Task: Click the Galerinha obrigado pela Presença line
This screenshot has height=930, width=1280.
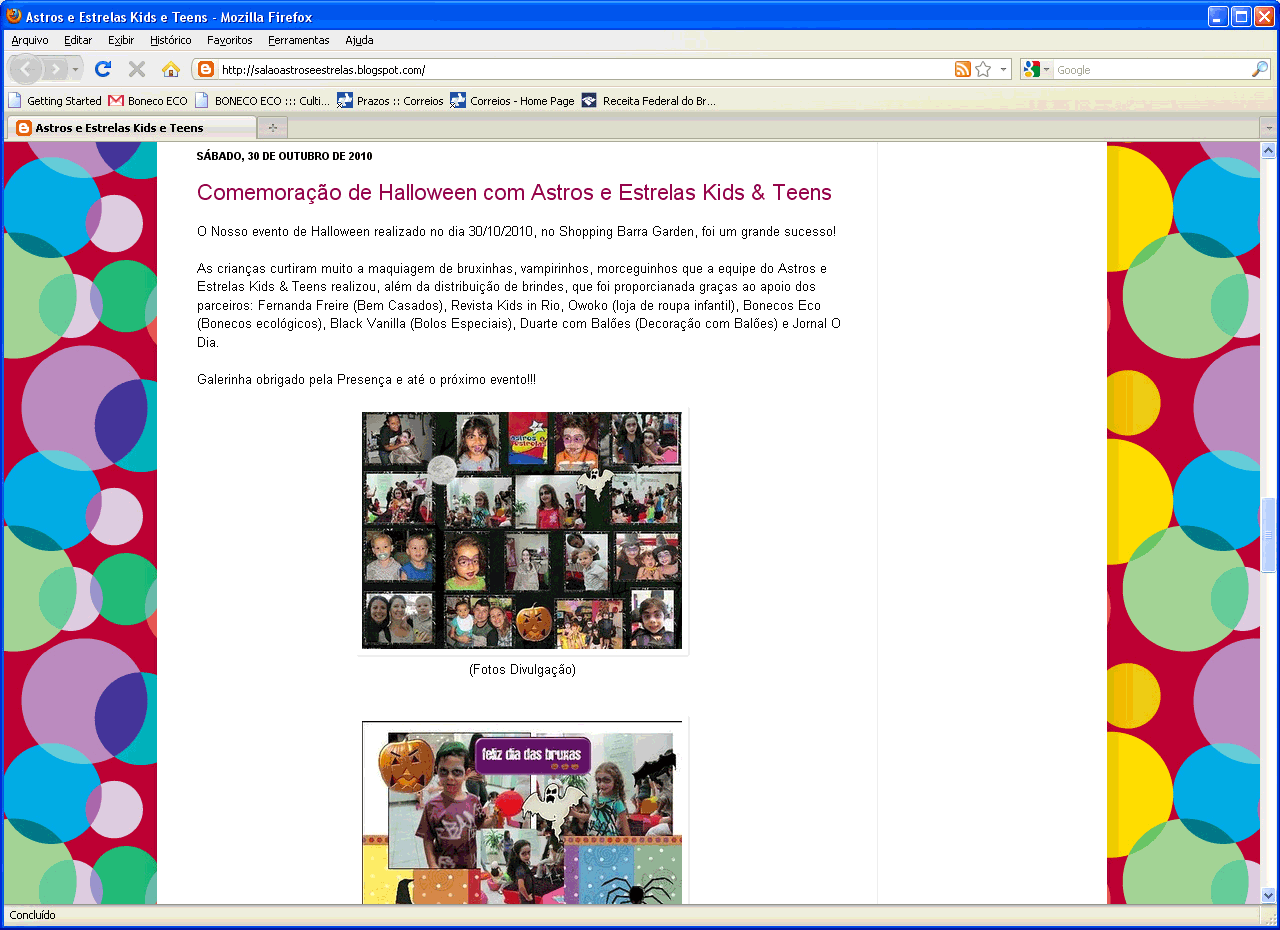Action: [366, 380]
